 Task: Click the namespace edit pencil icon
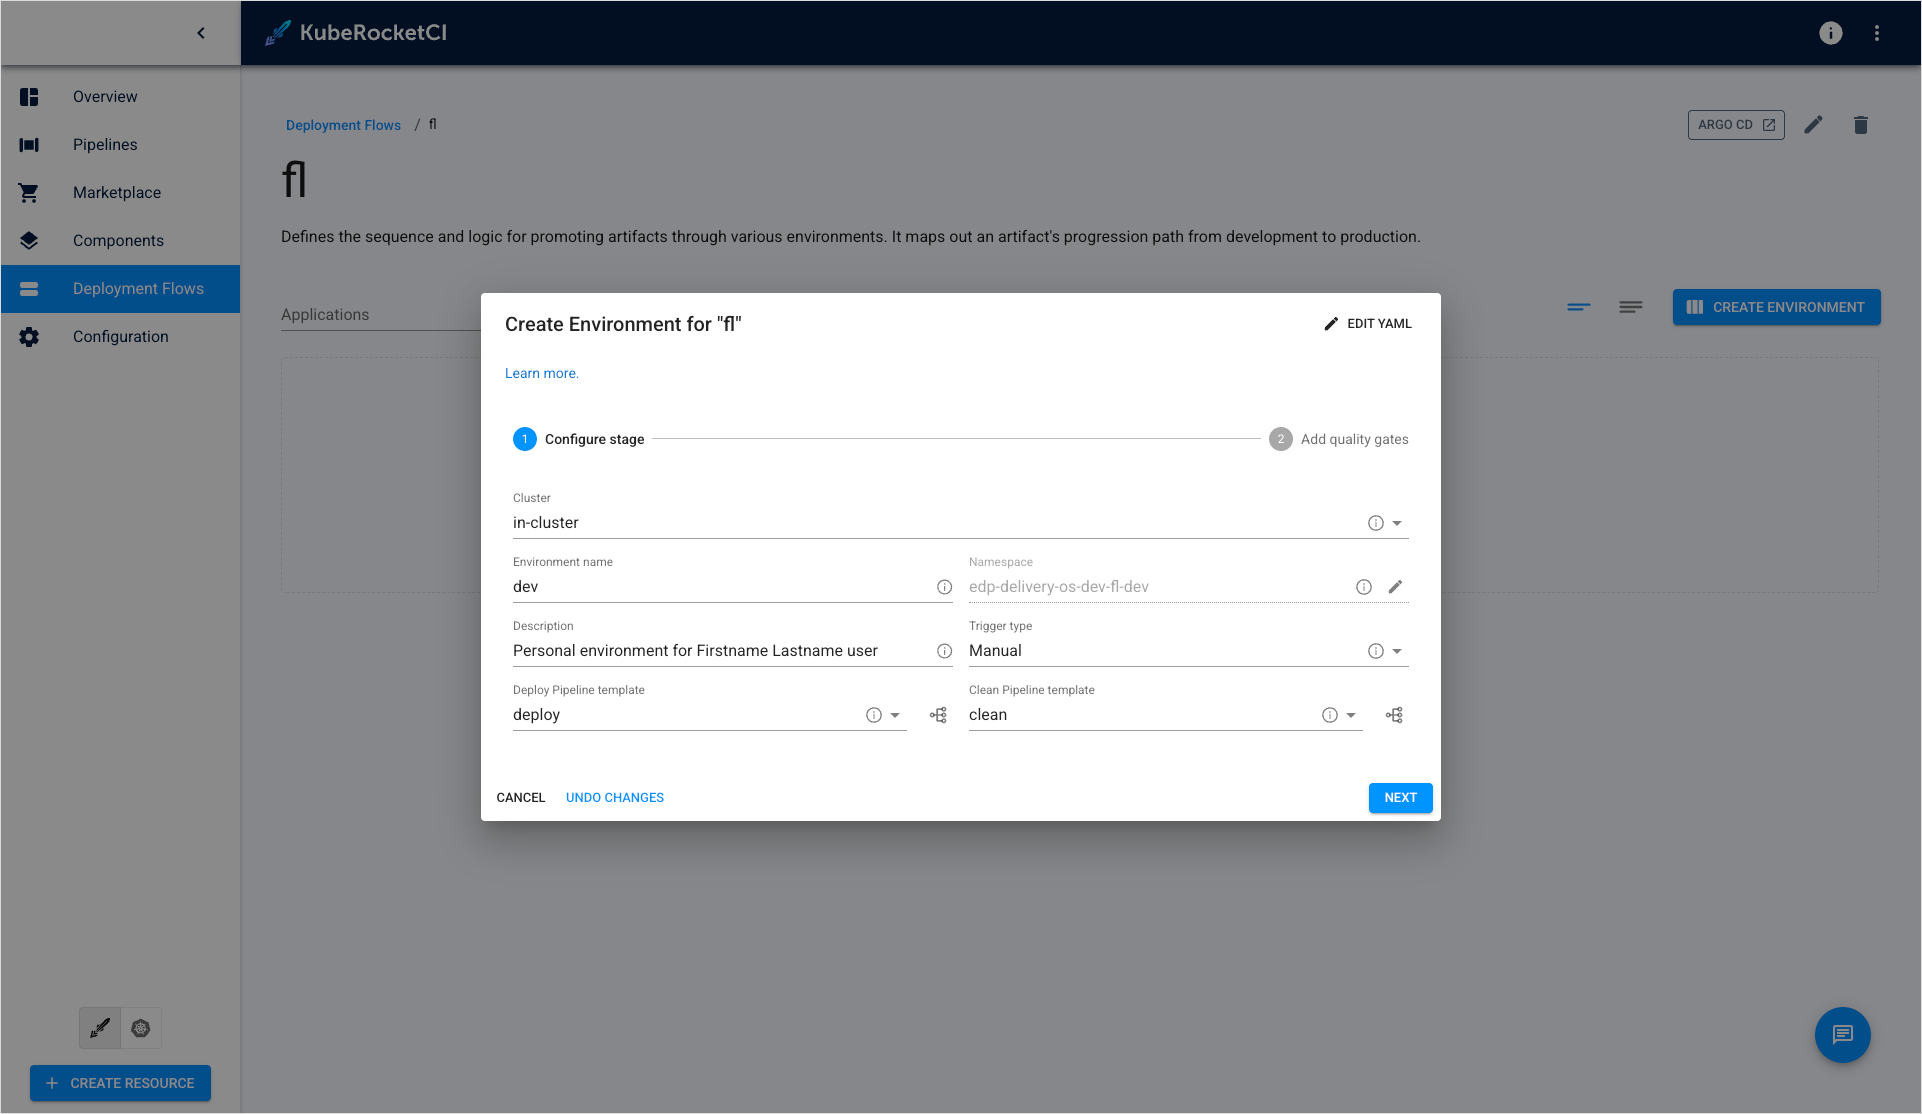coord(1396,586)
